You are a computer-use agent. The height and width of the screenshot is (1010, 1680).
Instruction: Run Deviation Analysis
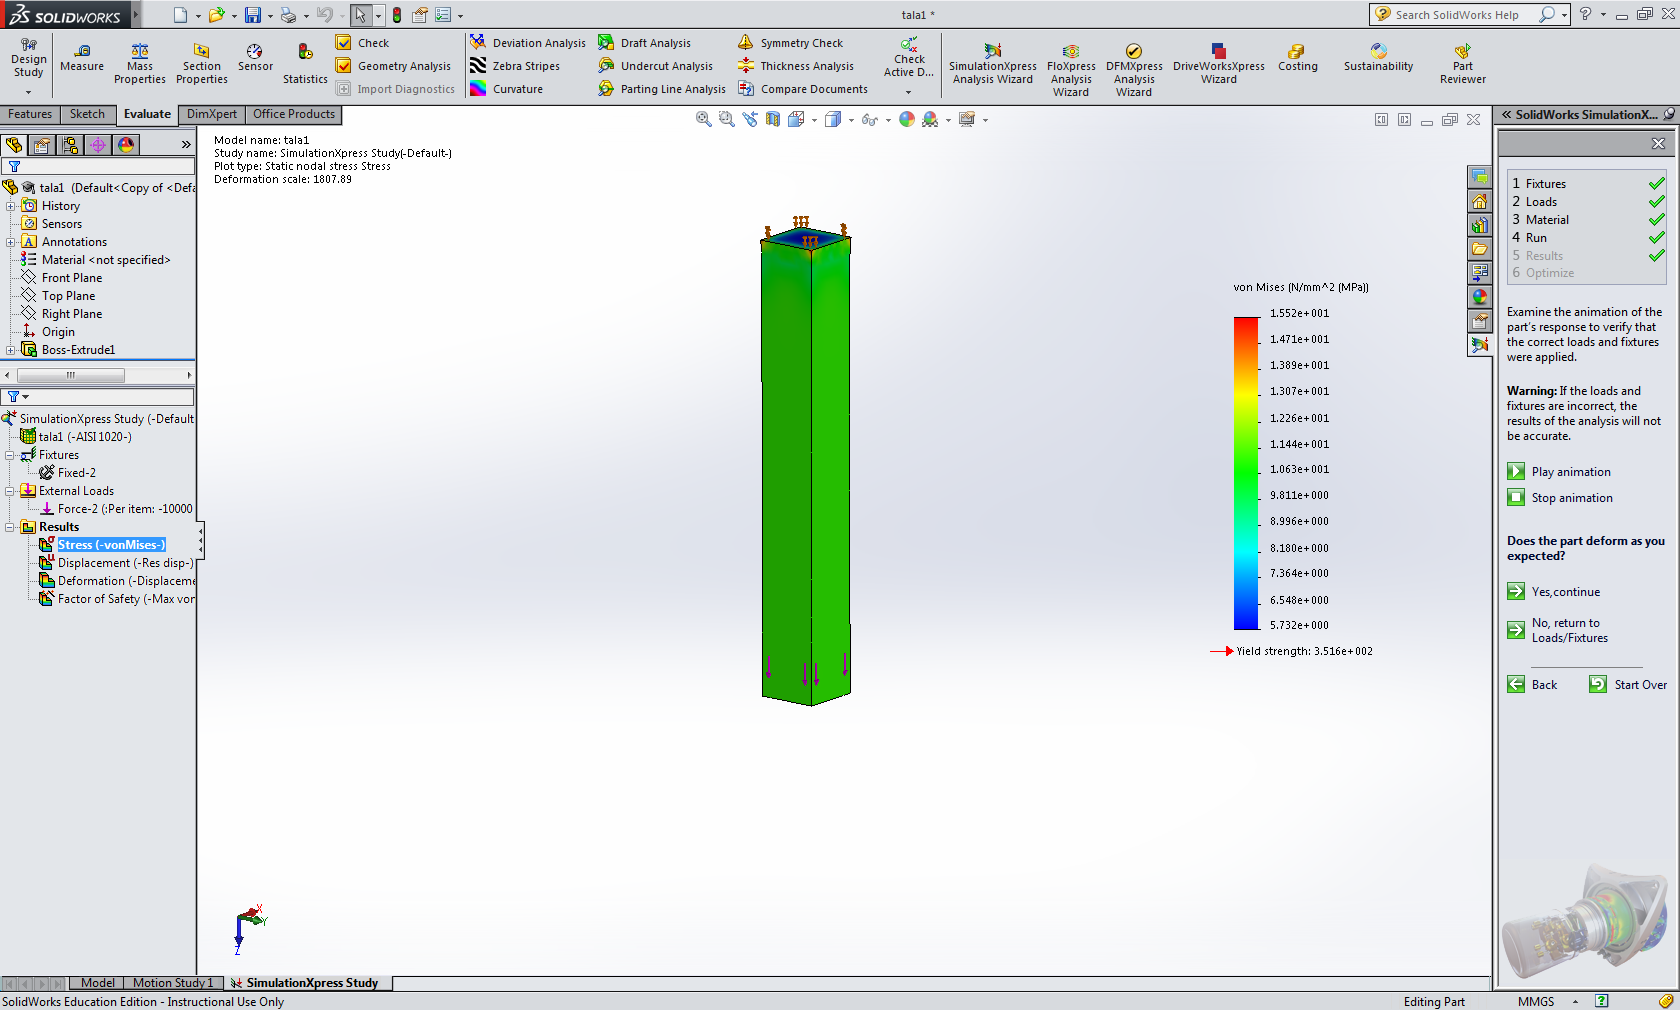tap(528, 43)
